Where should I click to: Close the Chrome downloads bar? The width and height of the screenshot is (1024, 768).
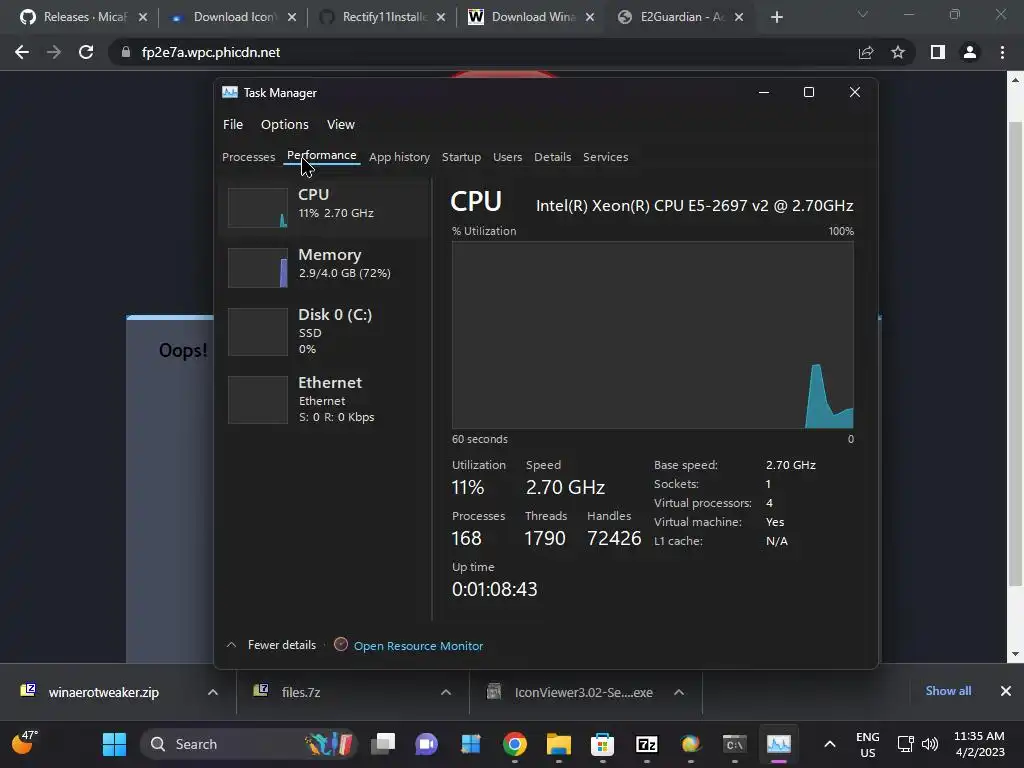(x=1006, y=691)
